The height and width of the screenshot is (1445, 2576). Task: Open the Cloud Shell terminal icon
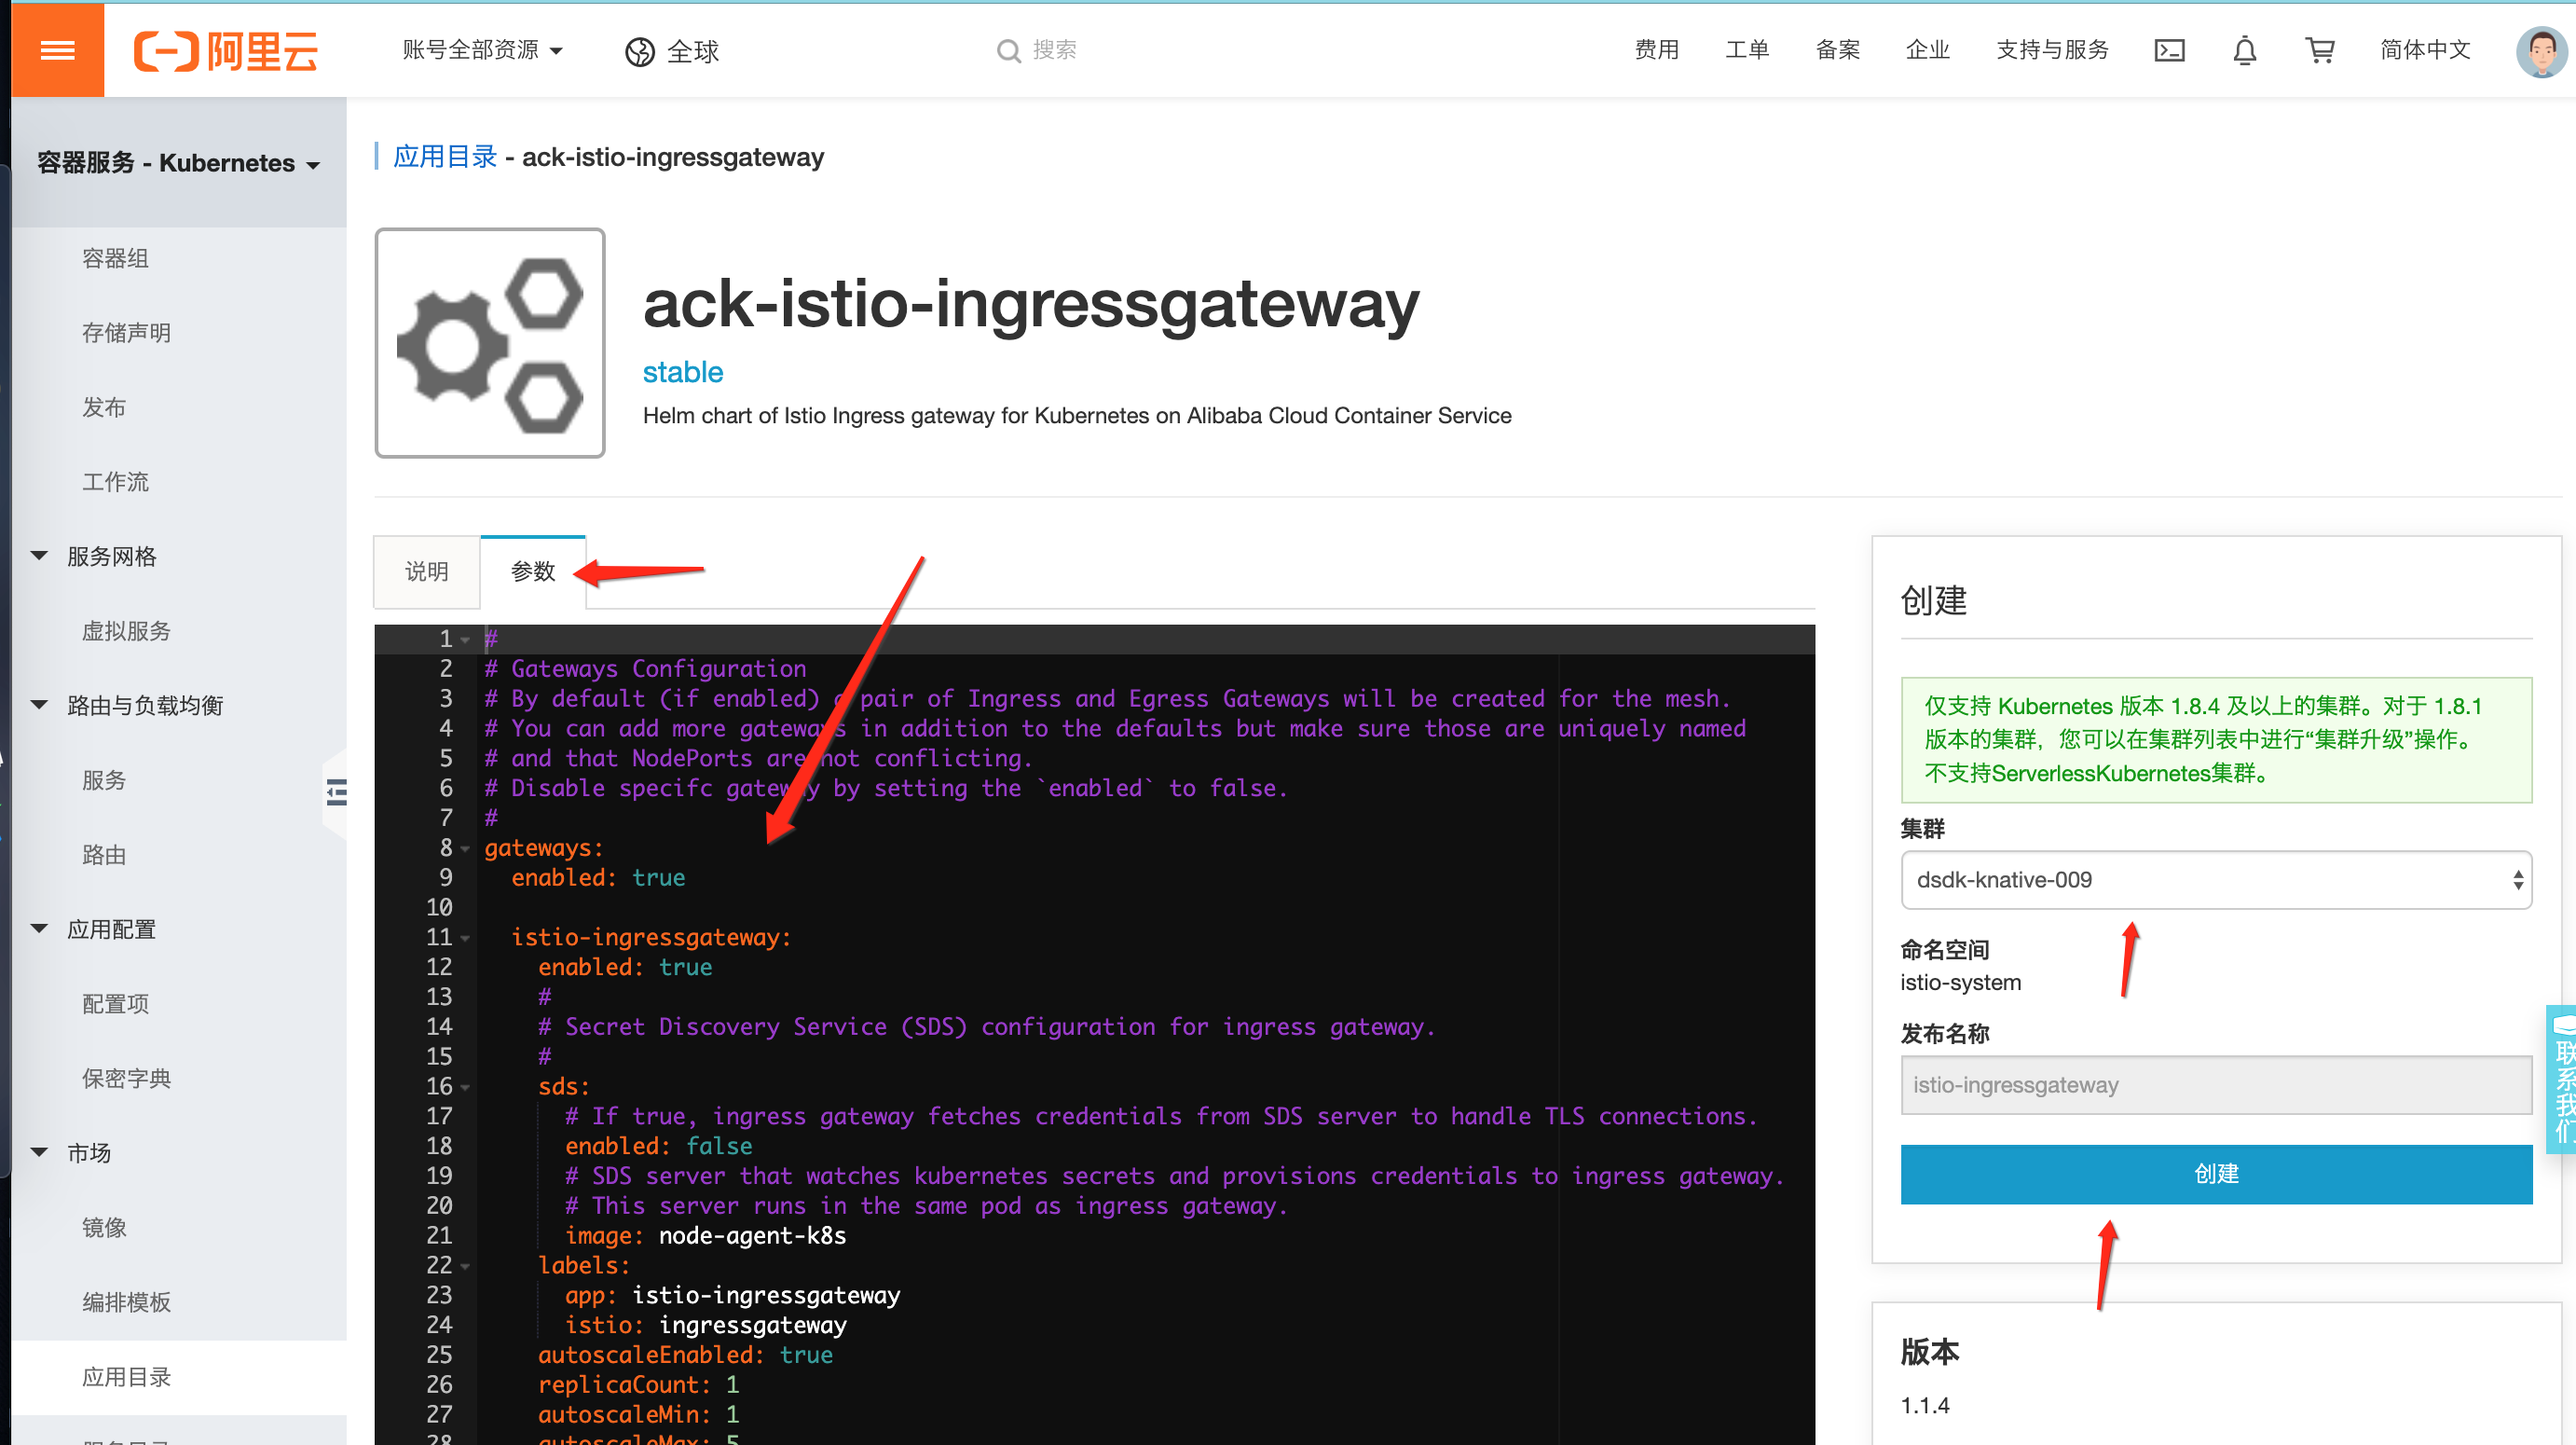2169,50
